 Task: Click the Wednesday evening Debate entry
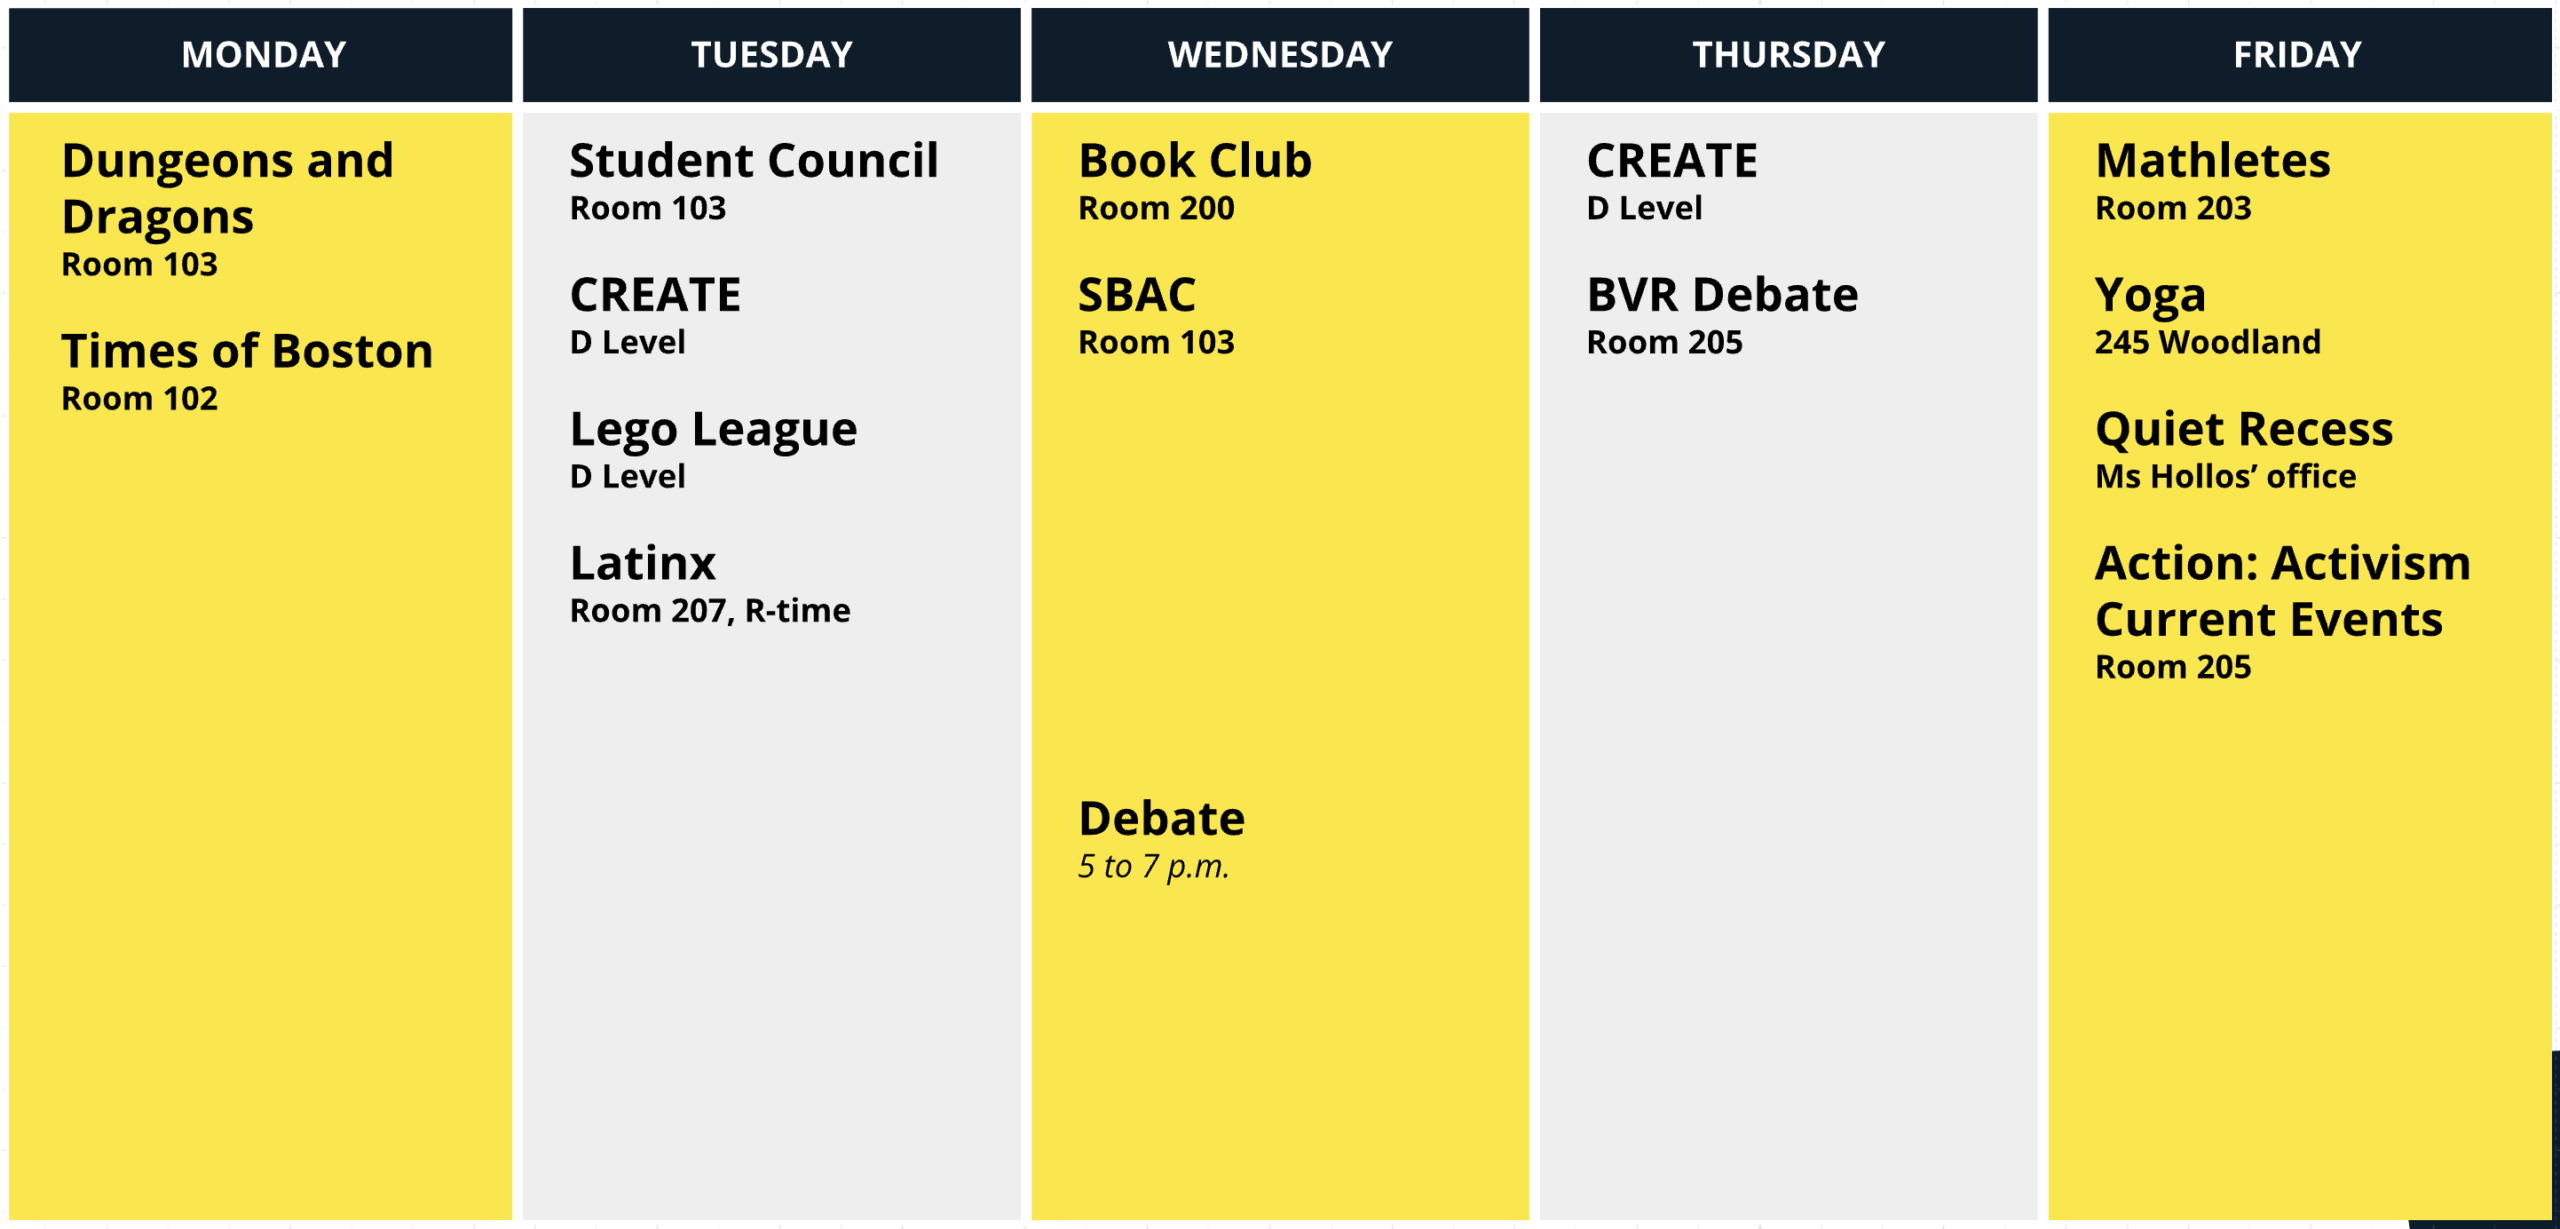[1161, 819]
